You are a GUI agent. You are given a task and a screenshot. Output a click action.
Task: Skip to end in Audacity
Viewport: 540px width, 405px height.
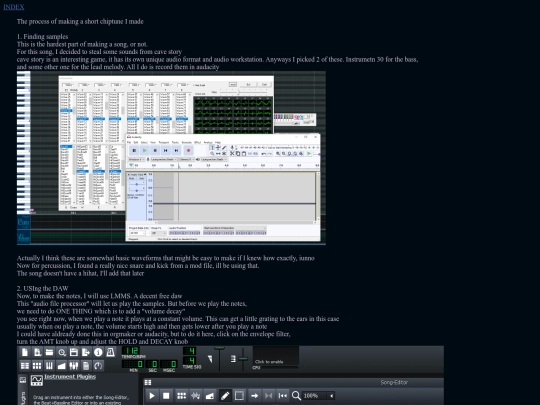point(176,150)
